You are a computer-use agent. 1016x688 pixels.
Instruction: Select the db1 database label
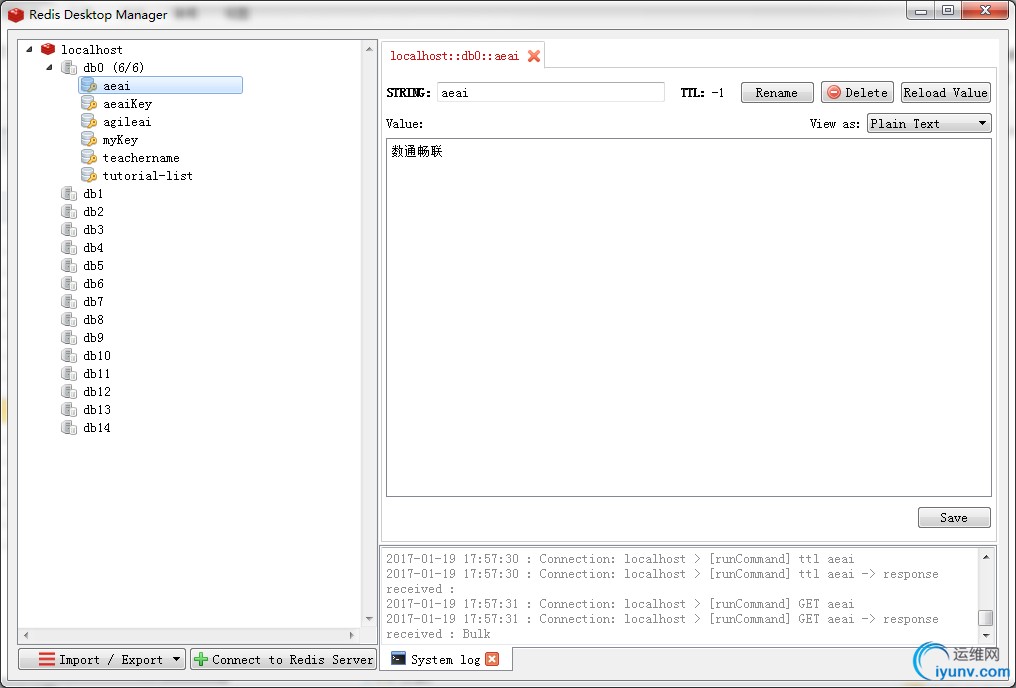(x=93, y=194)
